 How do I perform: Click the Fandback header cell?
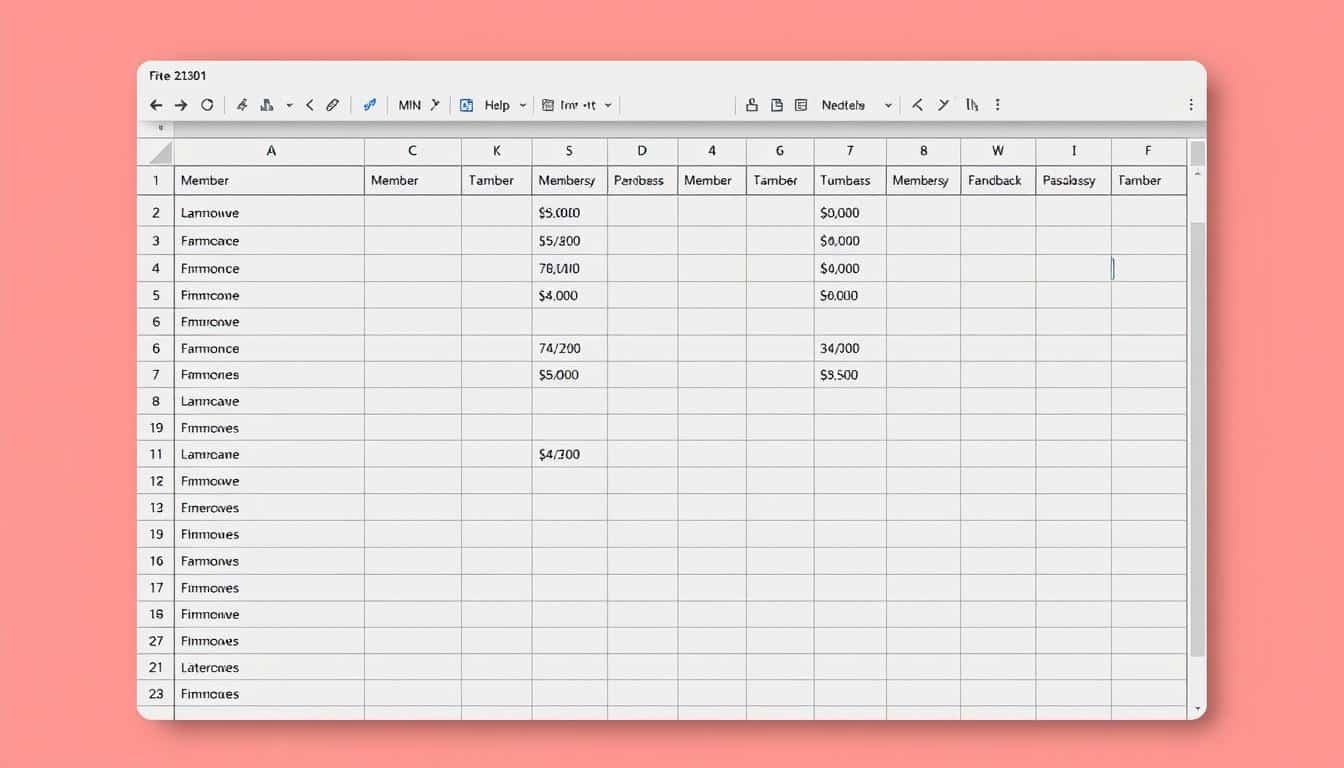point(998,181)
